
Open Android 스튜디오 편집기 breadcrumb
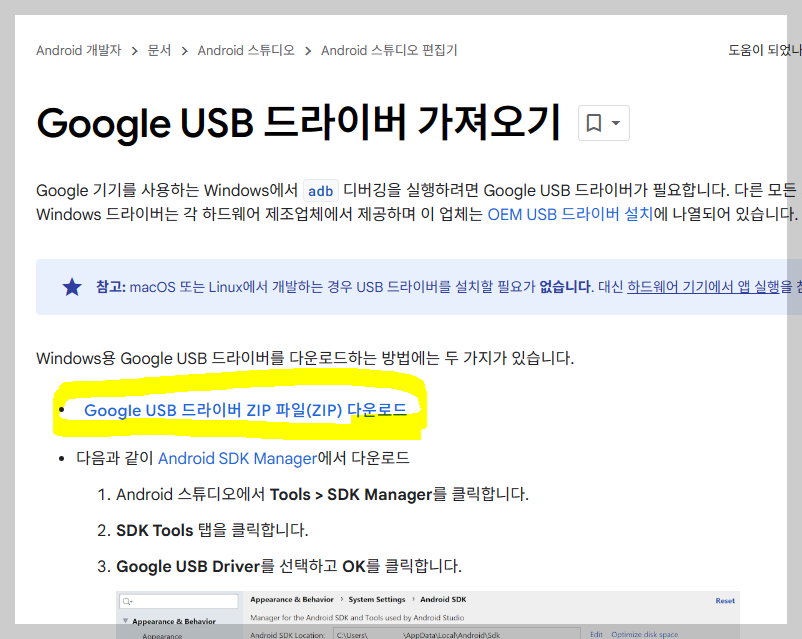pos(389,50)
